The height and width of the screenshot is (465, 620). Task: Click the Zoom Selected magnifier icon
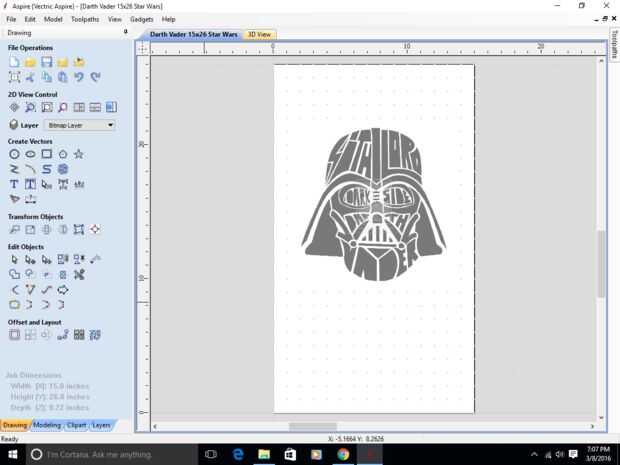(63, 107)
